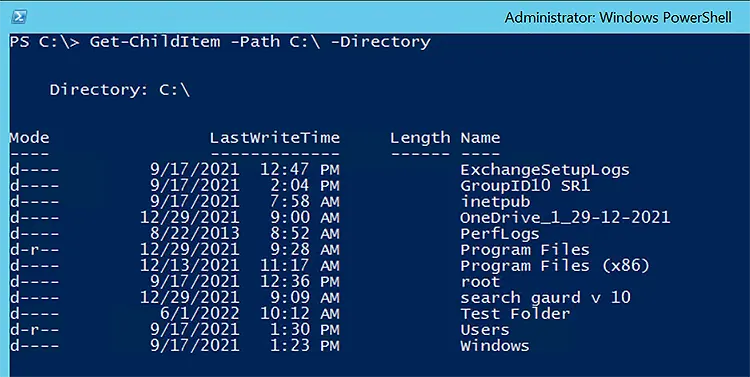This screenshot has height=377, width=750.
Task: Select the folder name 'search gaurd v 10'
Action: pos(545,298)
